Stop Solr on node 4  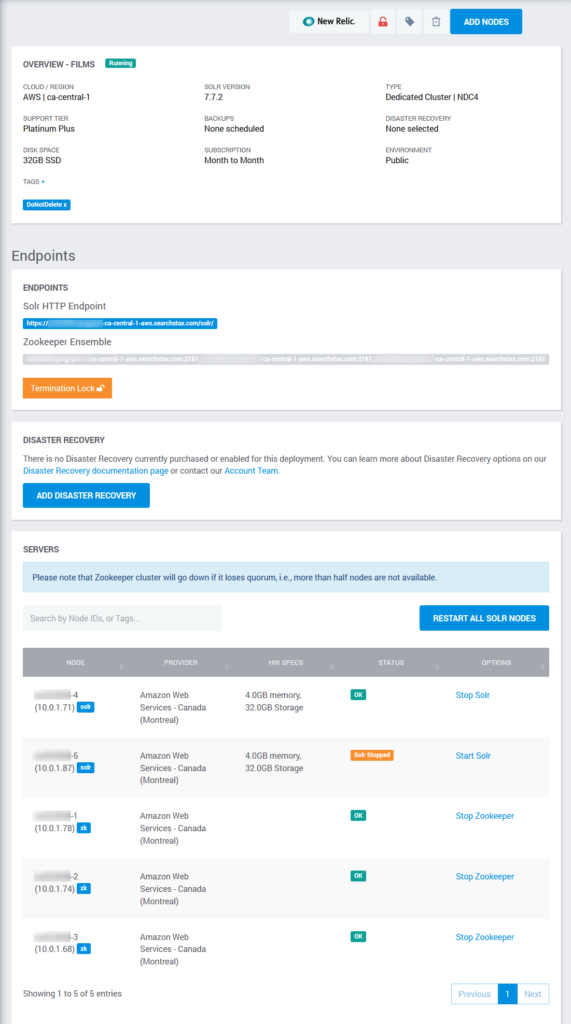click(472, 695)
